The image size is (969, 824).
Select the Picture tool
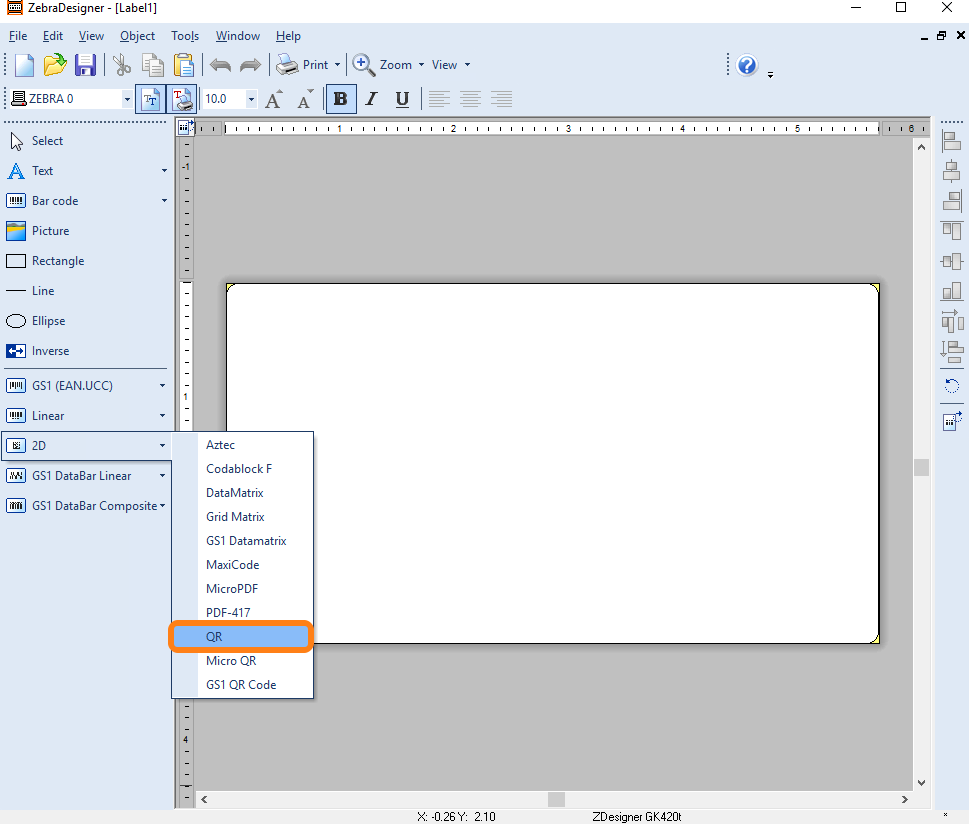pyautogui.click(x=50, y=231)
